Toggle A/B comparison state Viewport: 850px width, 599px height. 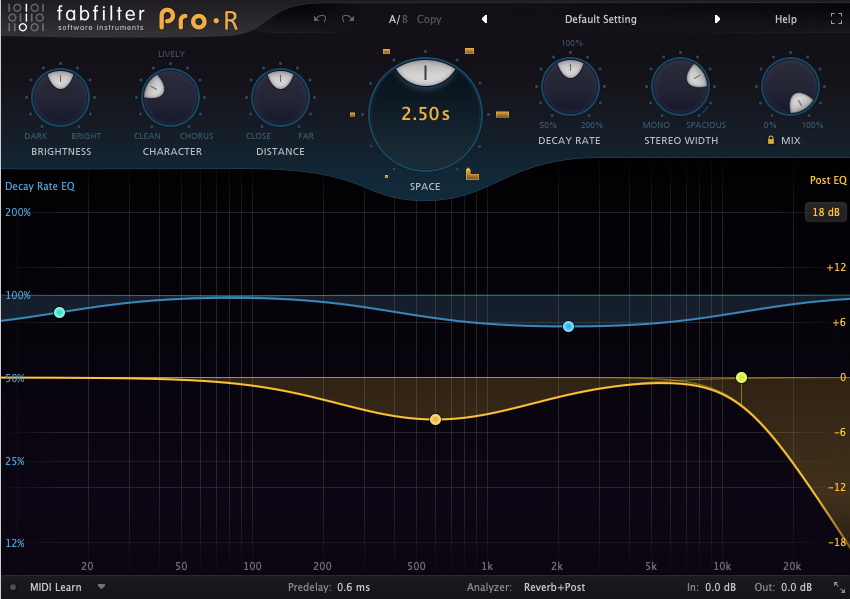coord(398,19)
